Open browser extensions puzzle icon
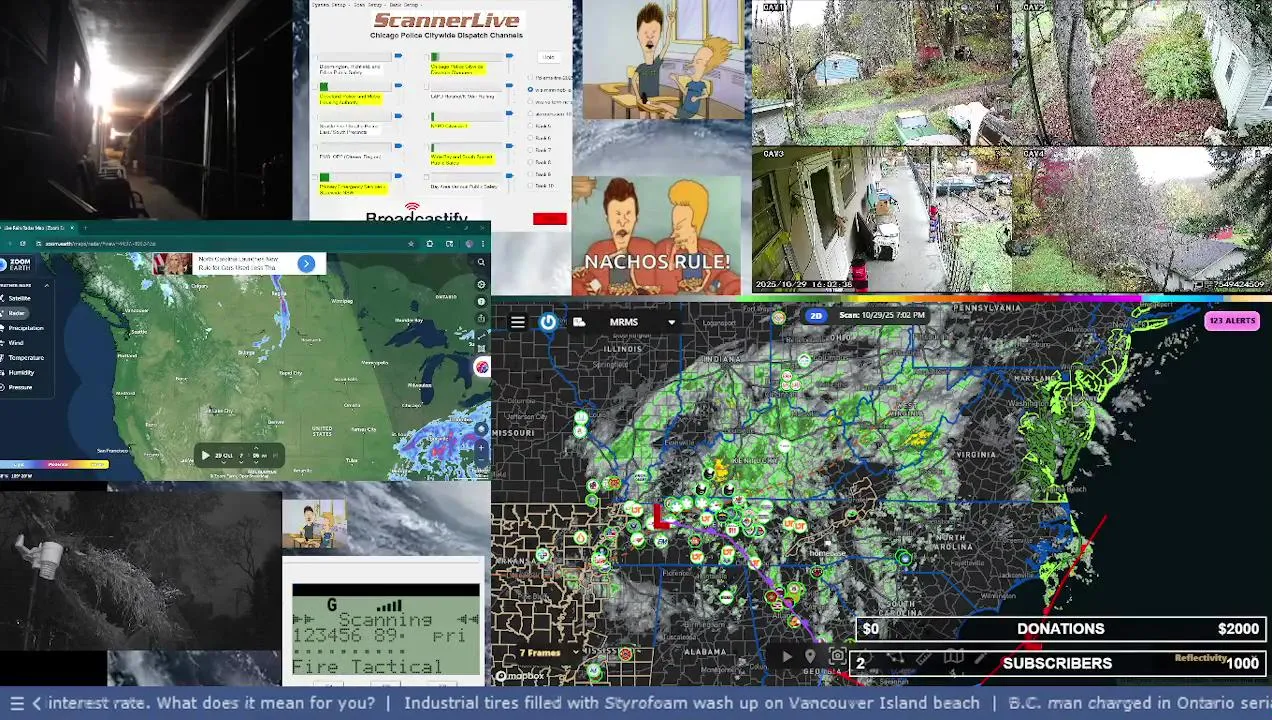The image size is (1272, 720). 429,244
